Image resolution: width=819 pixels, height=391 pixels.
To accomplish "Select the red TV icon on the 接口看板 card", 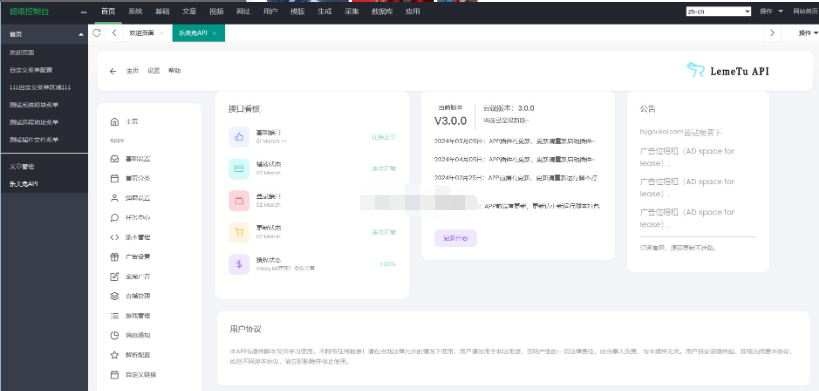I will click(x=239, y=201).
